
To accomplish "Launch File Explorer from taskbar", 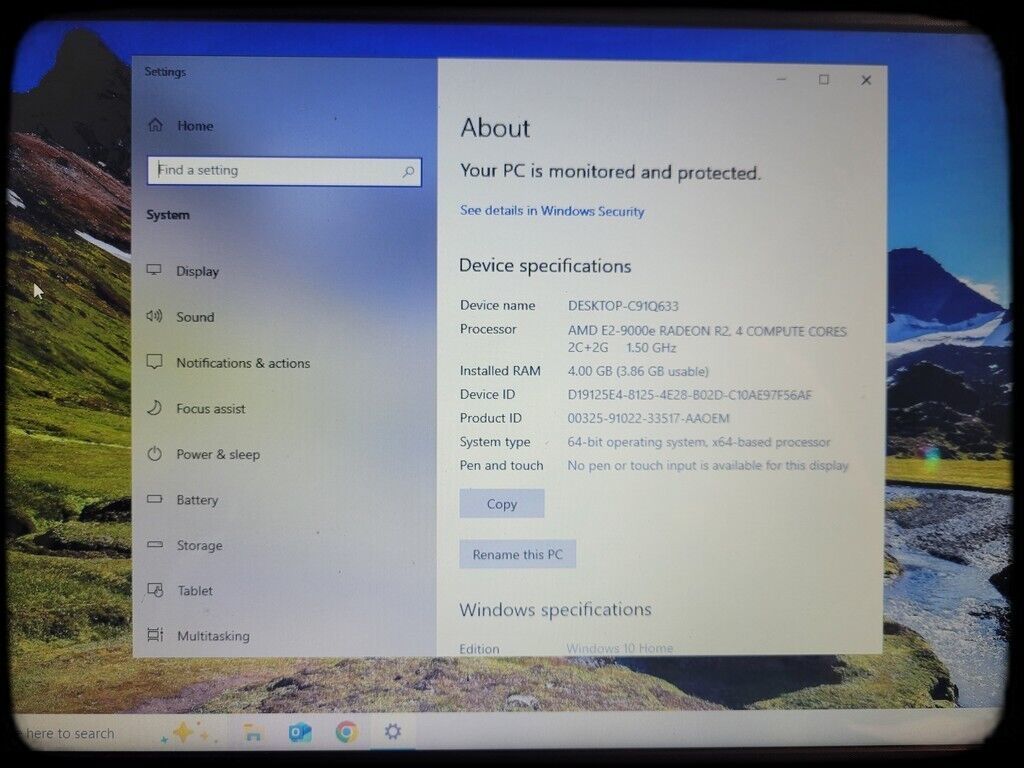I will click(252, 733).
